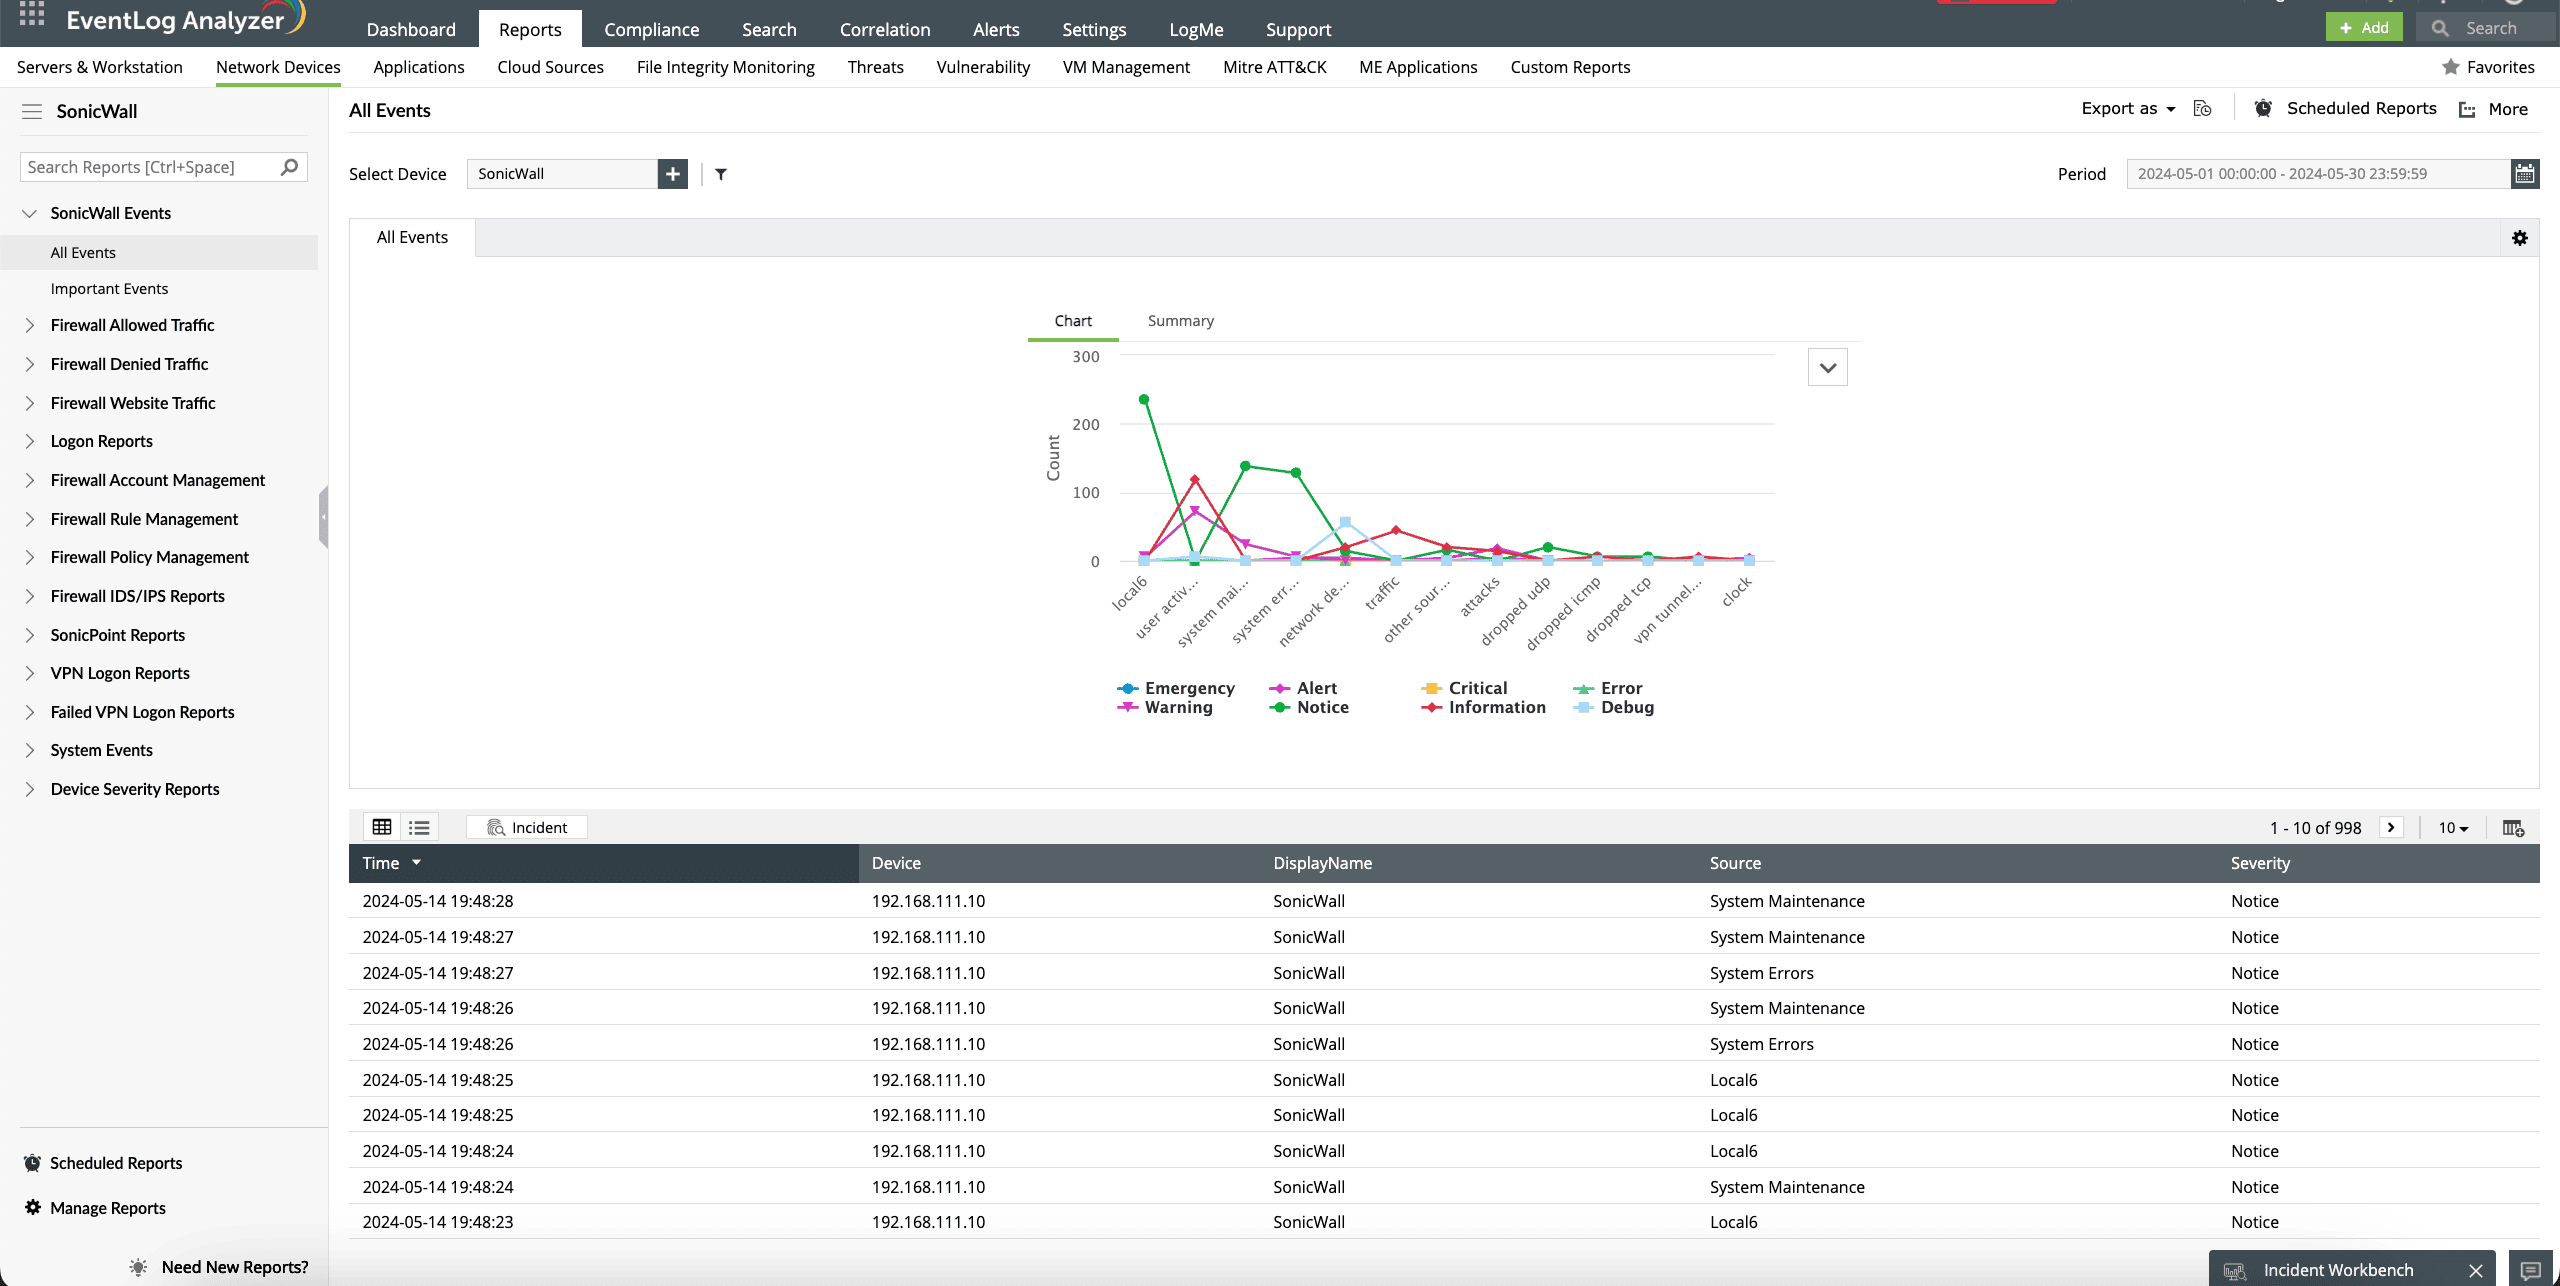
Task: Toggle Warning series in chart legend
Action: point(1164,707)
